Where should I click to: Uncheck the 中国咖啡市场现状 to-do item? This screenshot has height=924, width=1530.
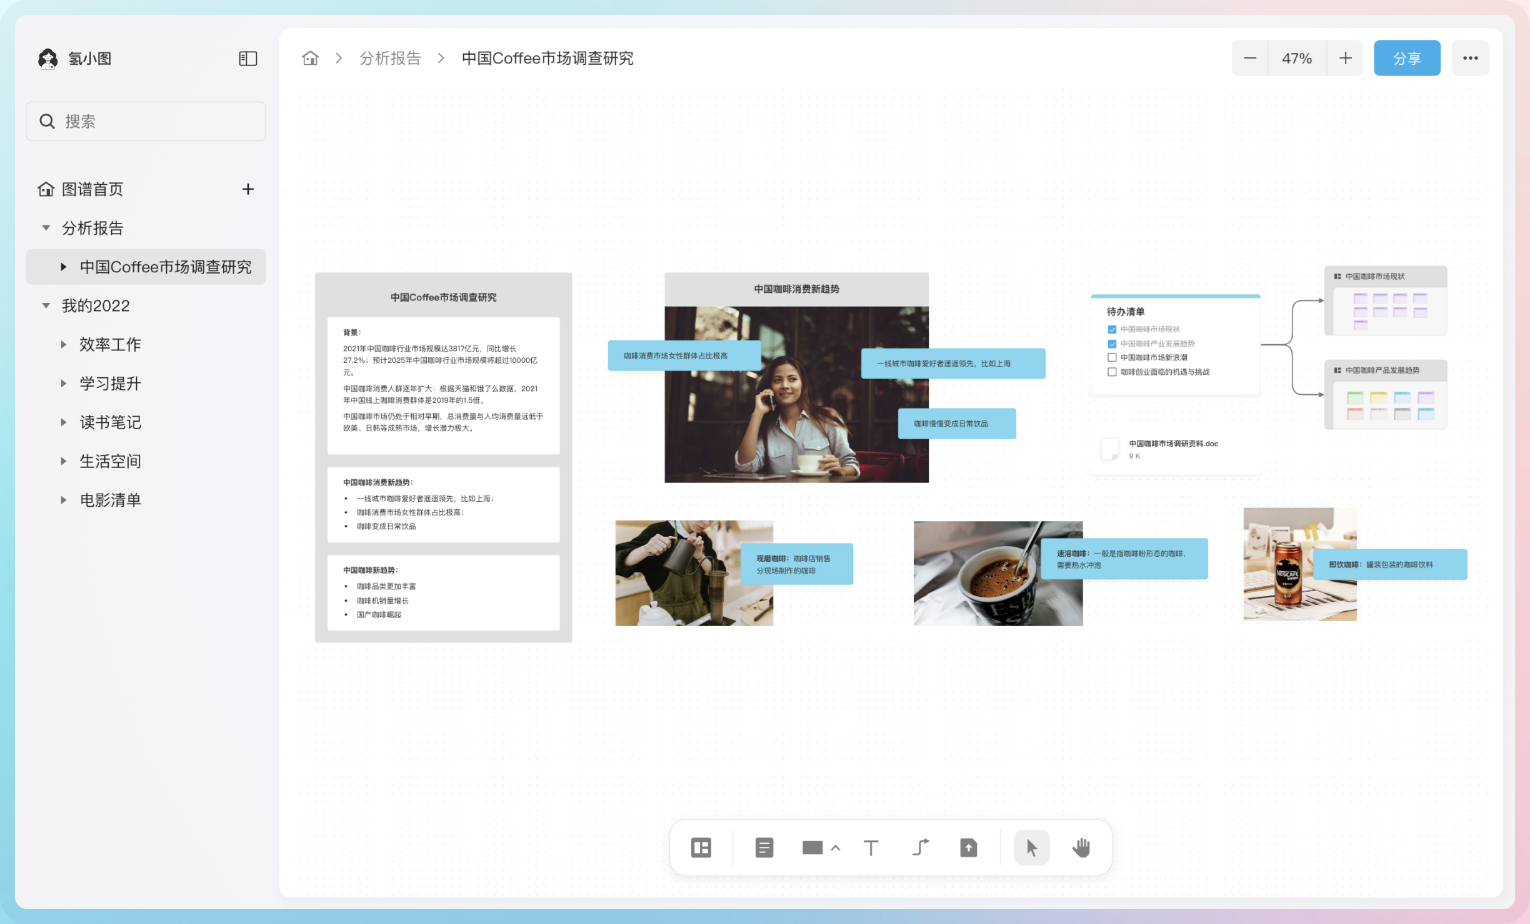1112,329
